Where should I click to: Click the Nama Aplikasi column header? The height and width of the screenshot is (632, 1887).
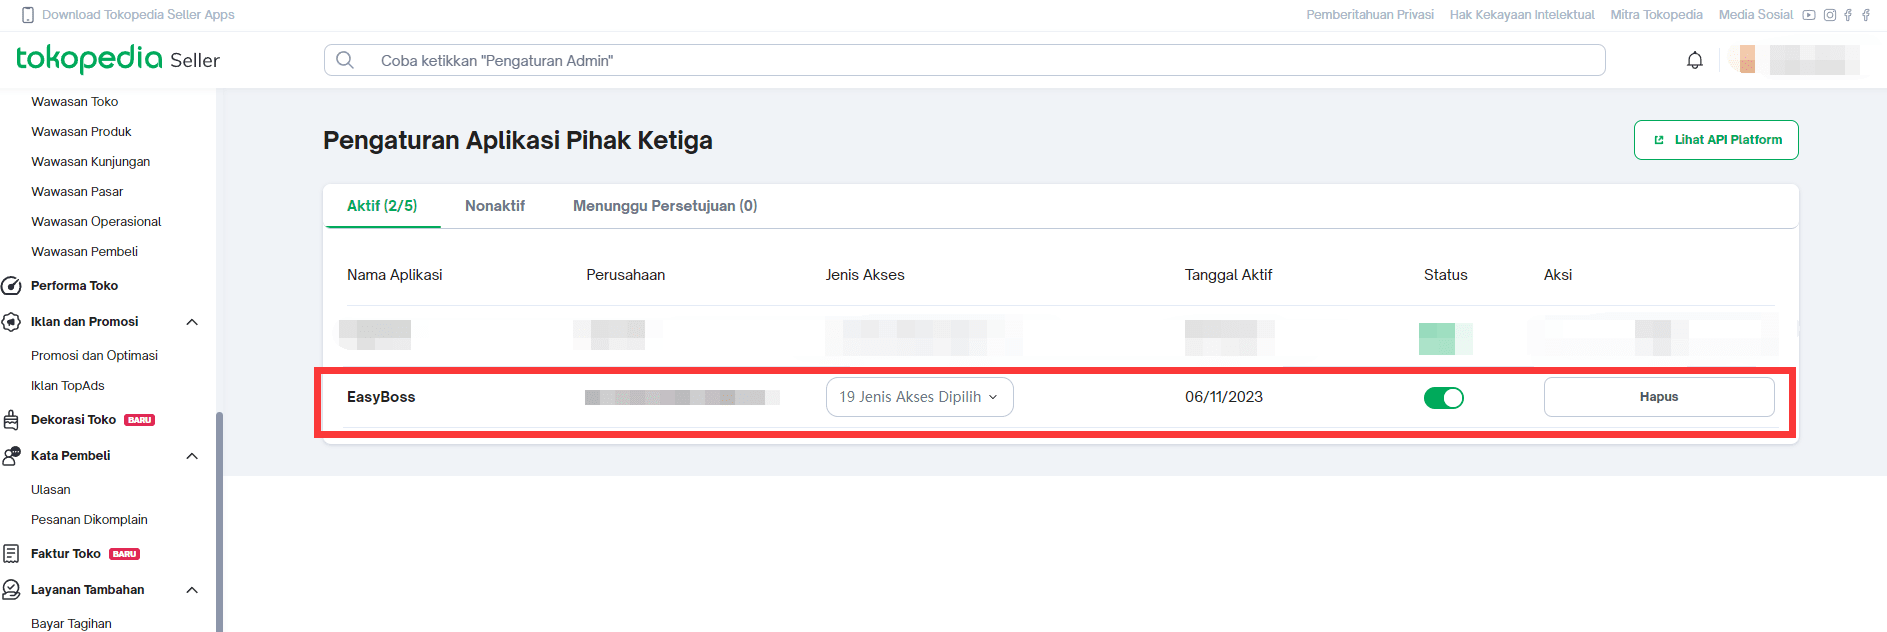tap(395, 275)
